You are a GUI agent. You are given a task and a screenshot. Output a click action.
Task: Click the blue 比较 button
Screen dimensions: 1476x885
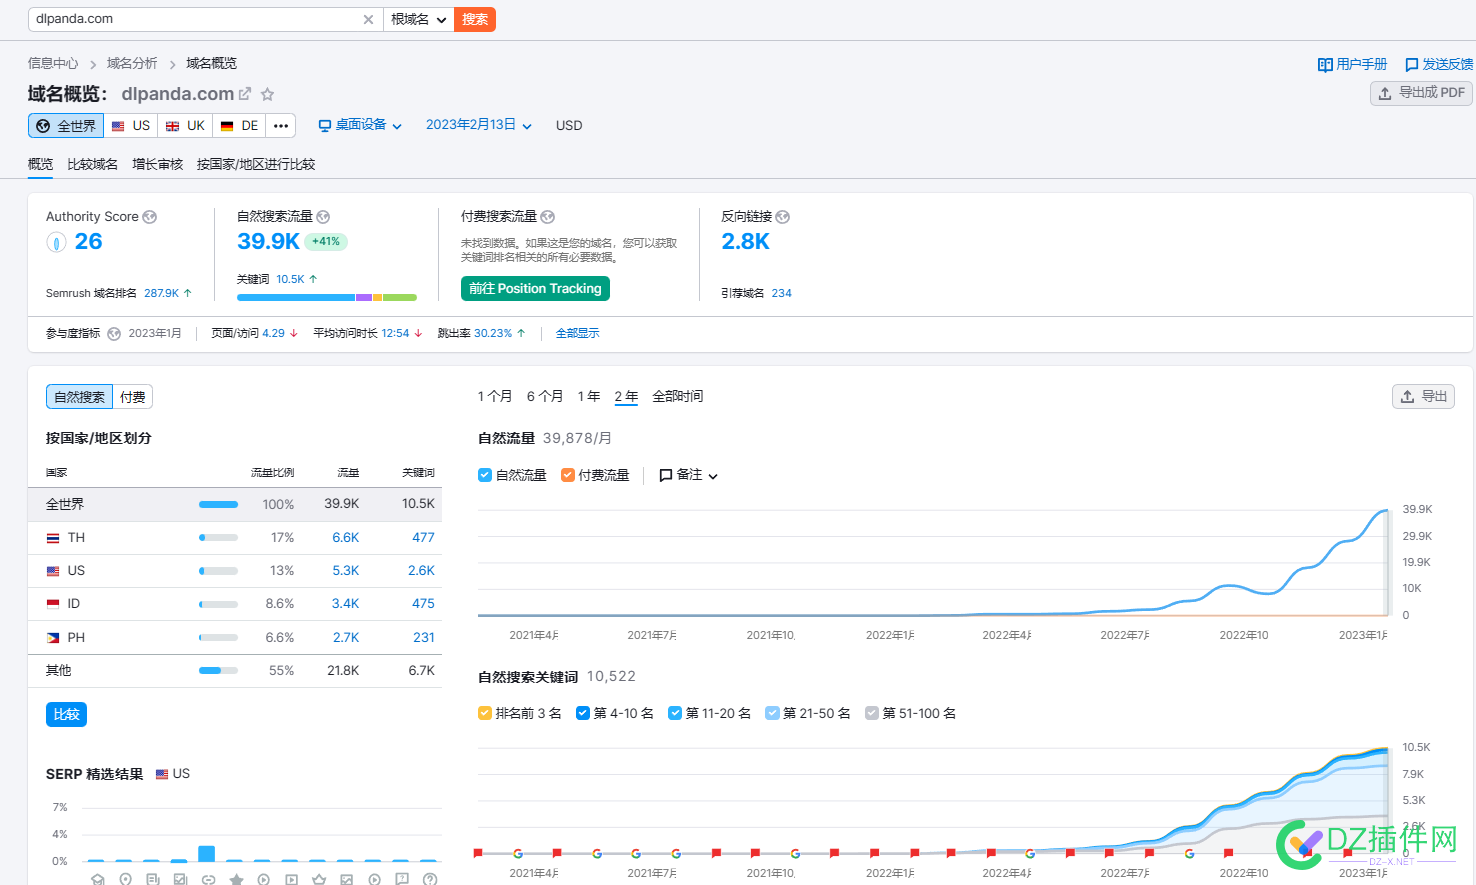click(x=67, y=714)
